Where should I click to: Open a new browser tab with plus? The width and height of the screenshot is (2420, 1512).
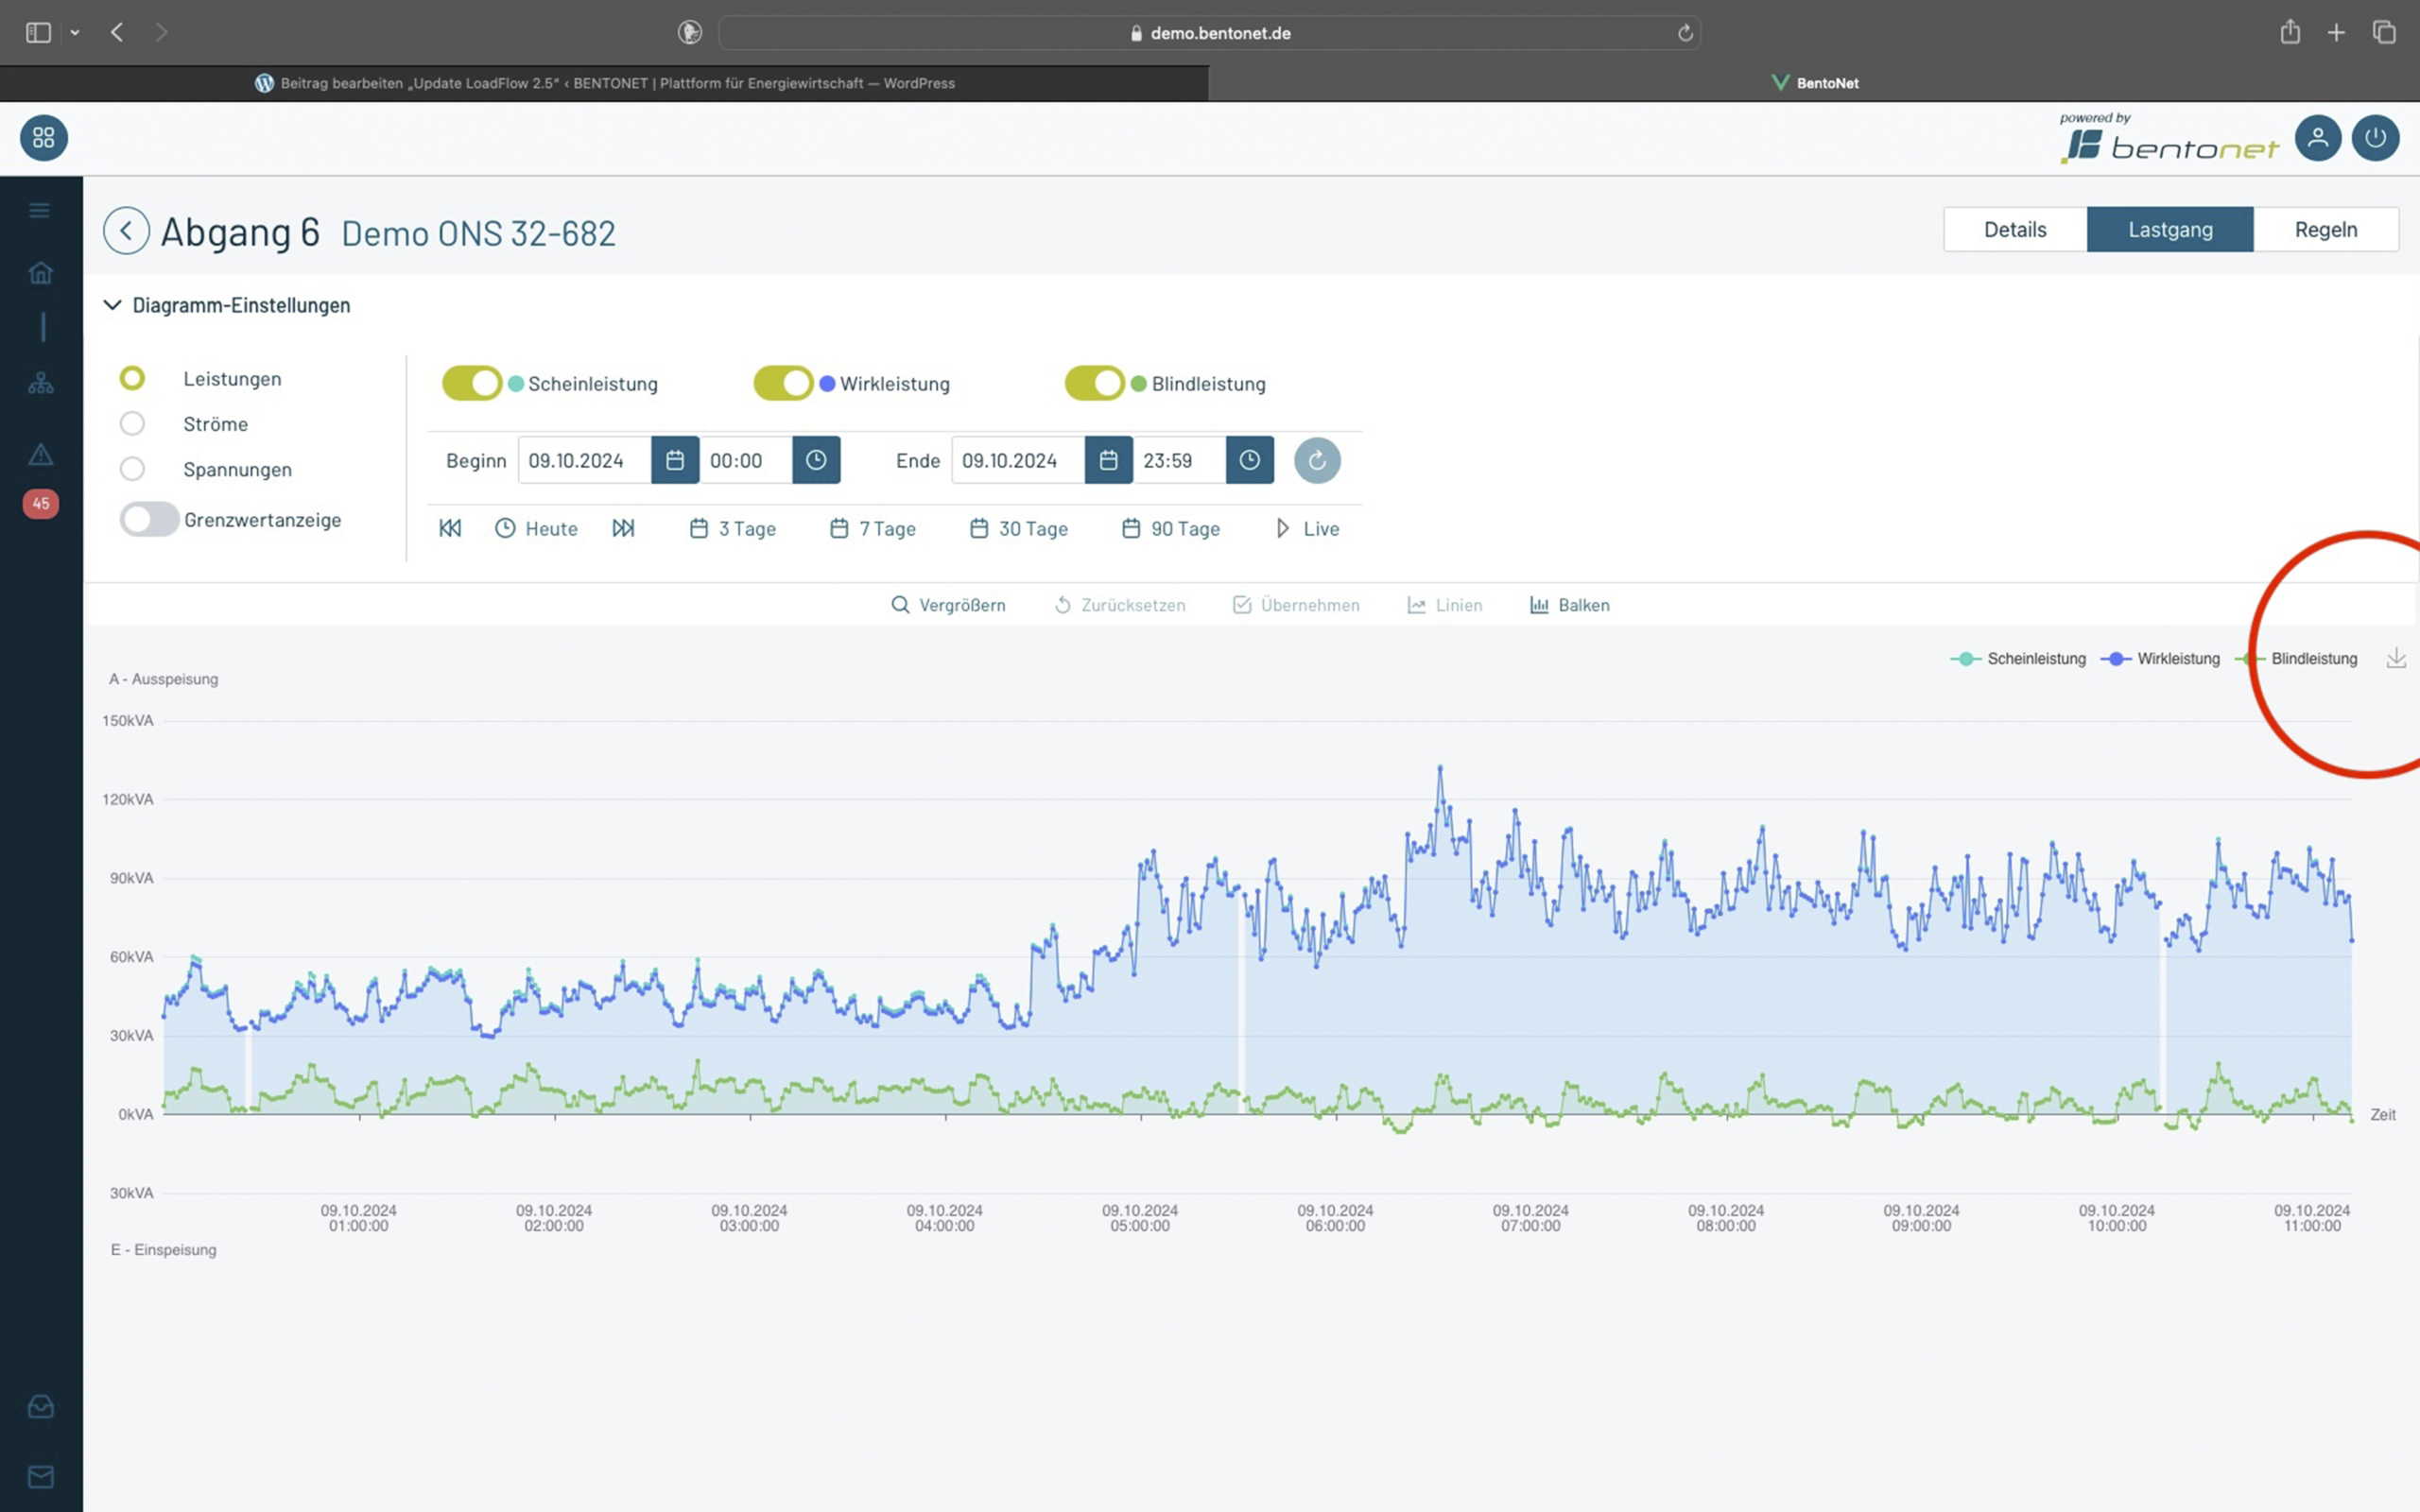click(2336, 33)
